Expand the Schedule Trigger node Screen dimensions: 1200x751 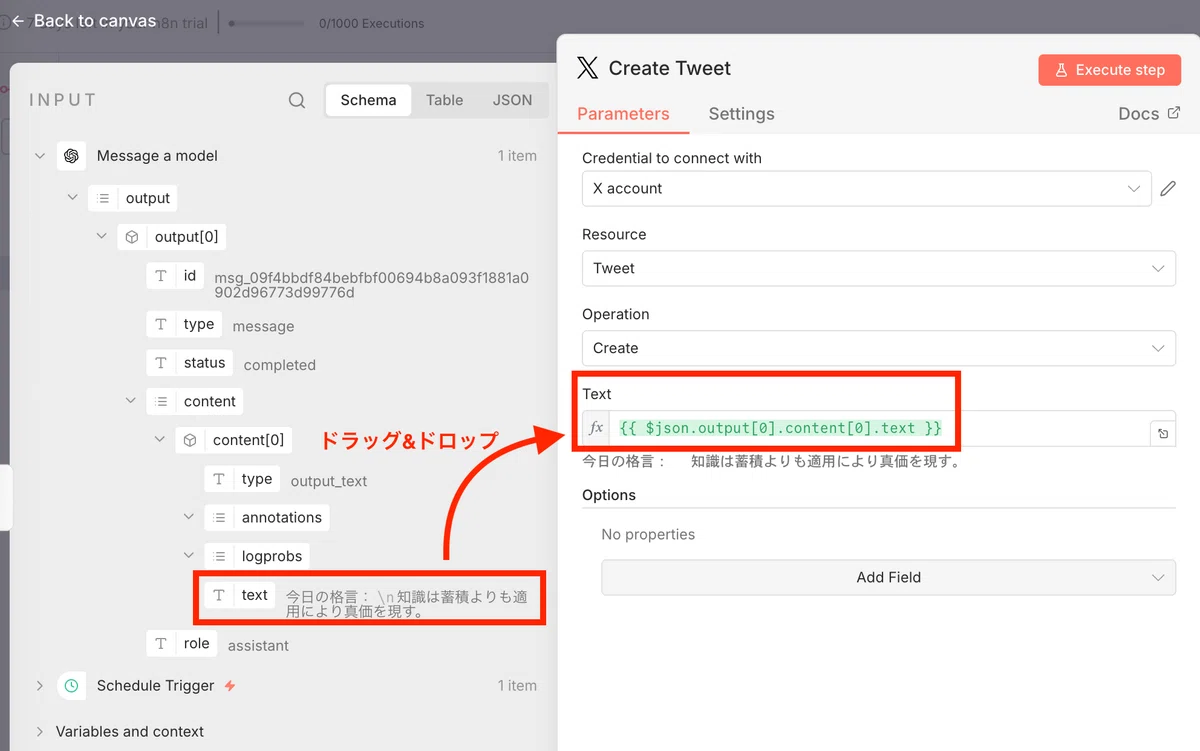(x=40, y=686)
